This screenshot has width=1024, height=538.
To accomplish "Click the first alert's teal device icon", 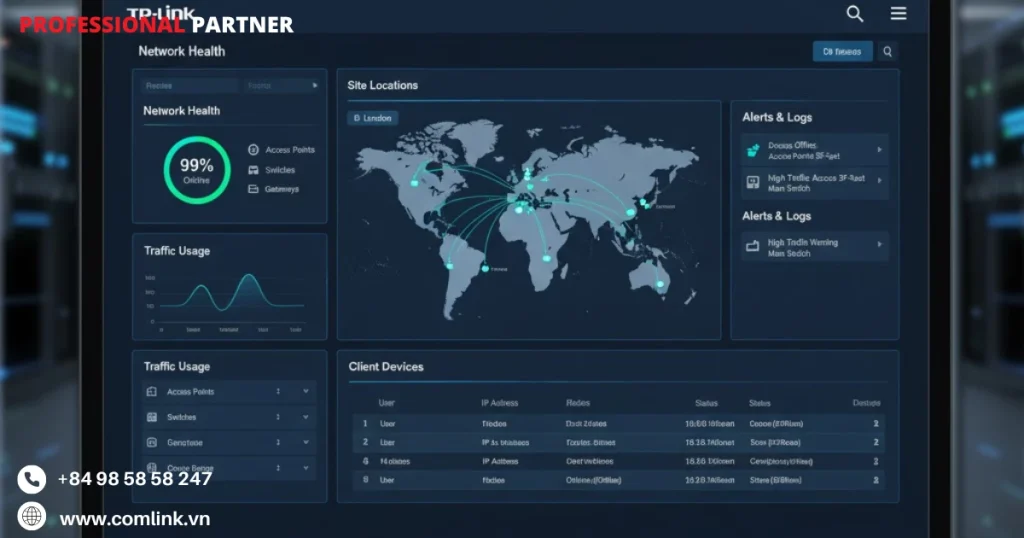I will click(x=753, y=151).
